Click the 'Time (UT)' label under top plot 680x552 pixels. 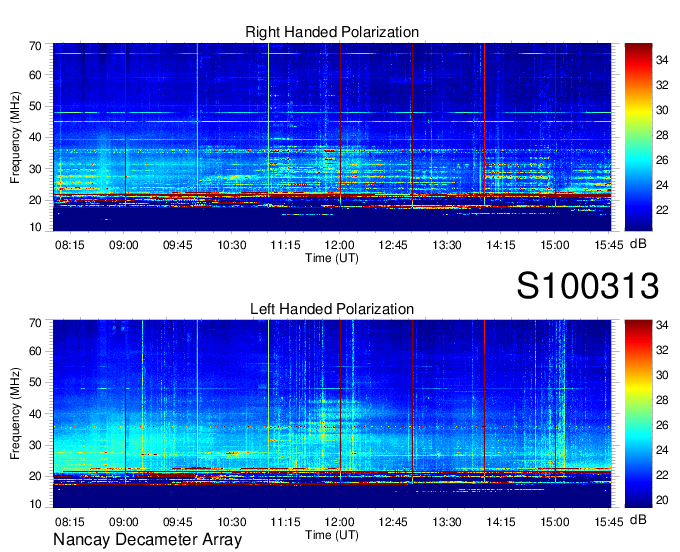coord(332,258)
